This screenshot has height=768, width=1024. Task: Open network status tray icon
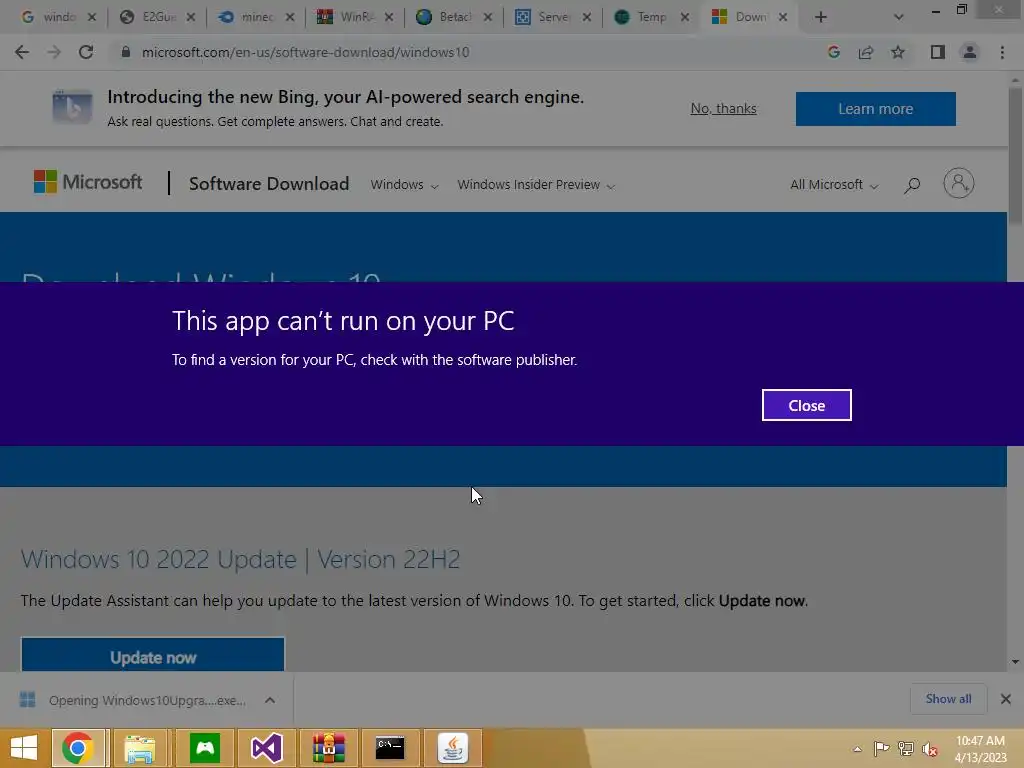tap(906, 748)
